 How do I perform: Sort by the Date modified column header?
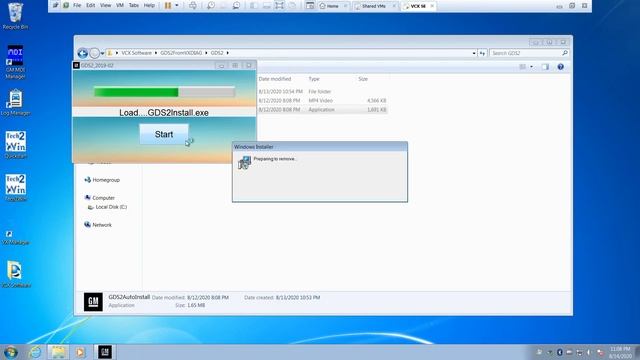pyautogui.click(x=275, y=79)
